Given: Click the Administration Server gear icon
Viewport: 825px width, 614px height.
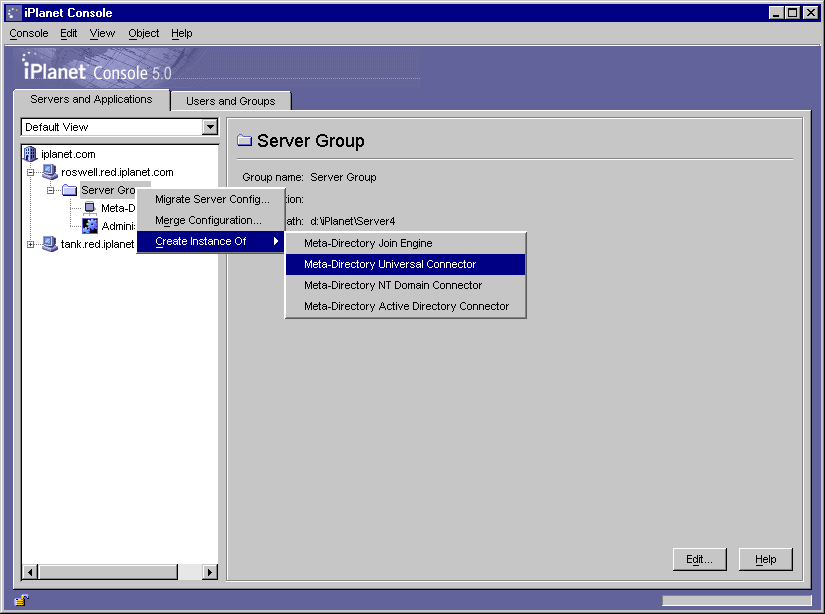Looking at the screenshot, I should 90,226.
